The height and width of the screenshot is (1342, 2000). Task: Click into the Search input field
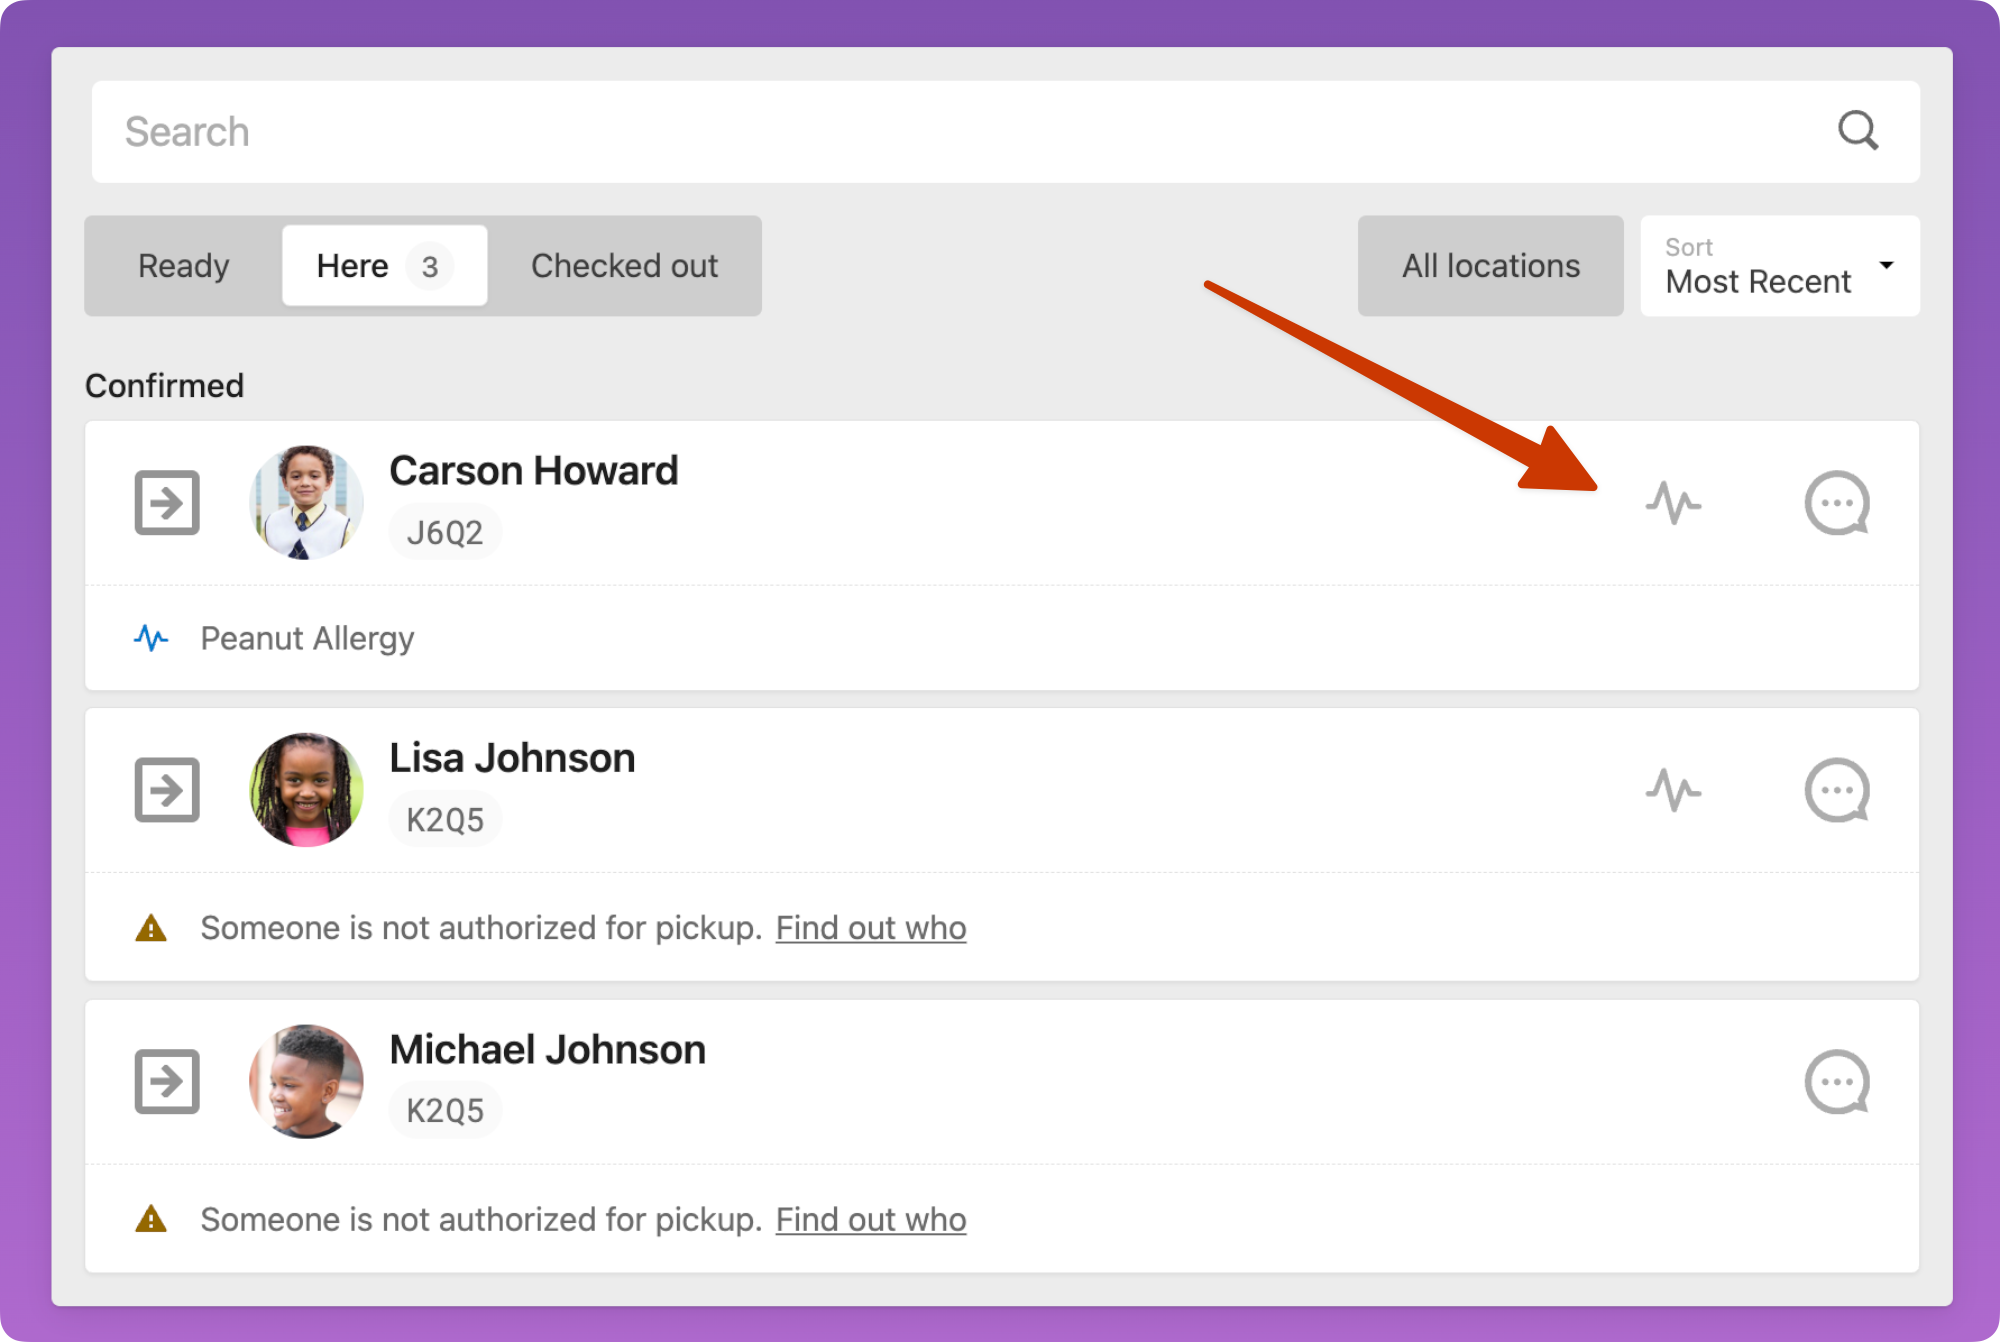pos(1005,132)
